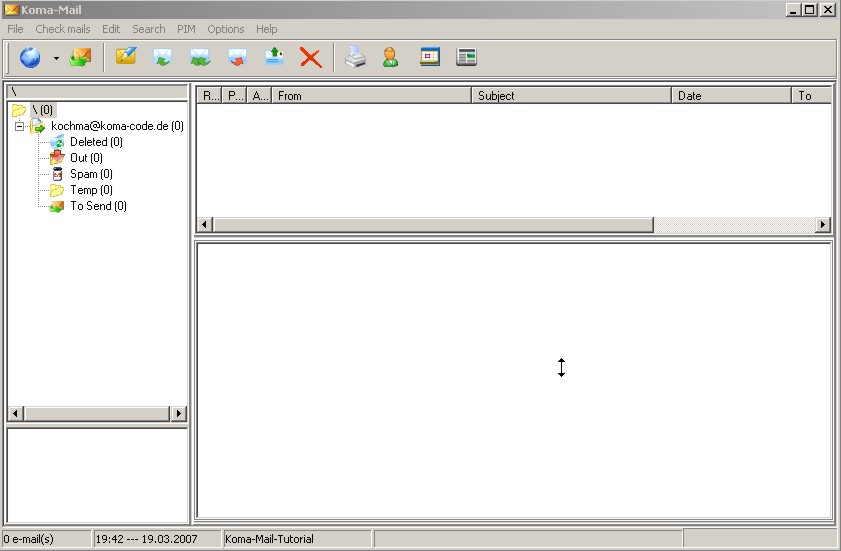Sort by the R... column header
The image size is (841, 551).
point(210,95)
